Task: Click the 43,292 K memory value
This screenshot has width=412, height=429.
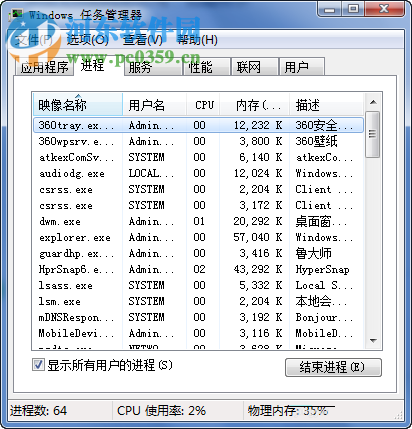Action: [x=258, y=269]
